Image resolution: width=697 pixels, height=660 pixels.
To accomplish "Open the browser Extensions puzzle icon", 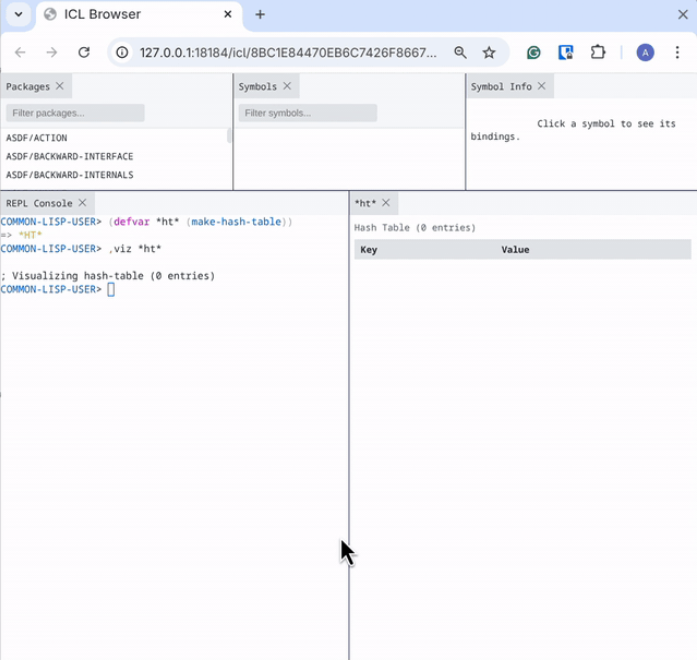I will [598, 52].
